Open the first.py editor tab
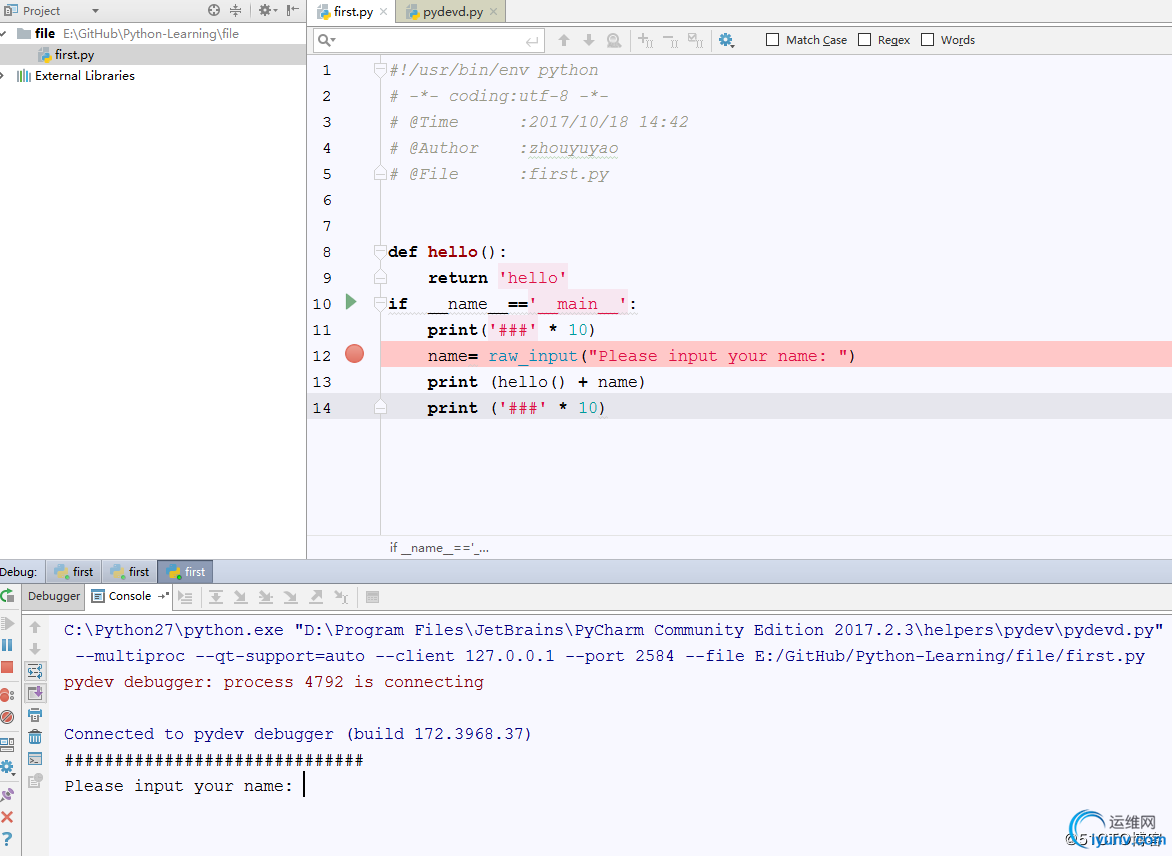 point(352,11)
